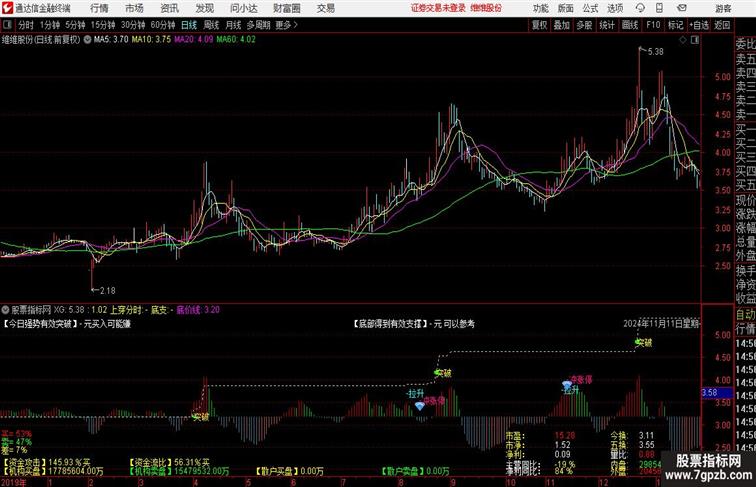Toggle the right panel icon beside diamond
This screenshot has height=487, width=756.
[x=694, y=40]
